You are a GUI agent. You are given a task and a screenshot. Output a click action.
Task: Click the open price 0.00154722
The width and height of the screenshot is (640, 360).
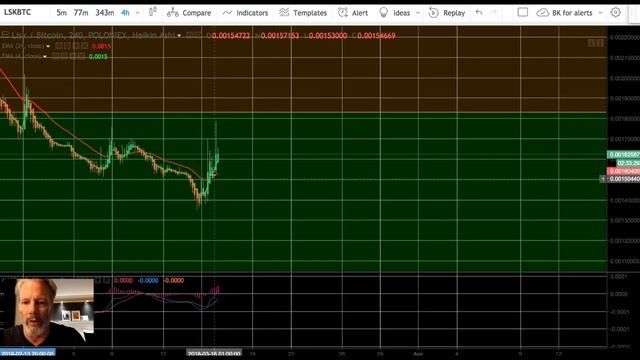231,36
